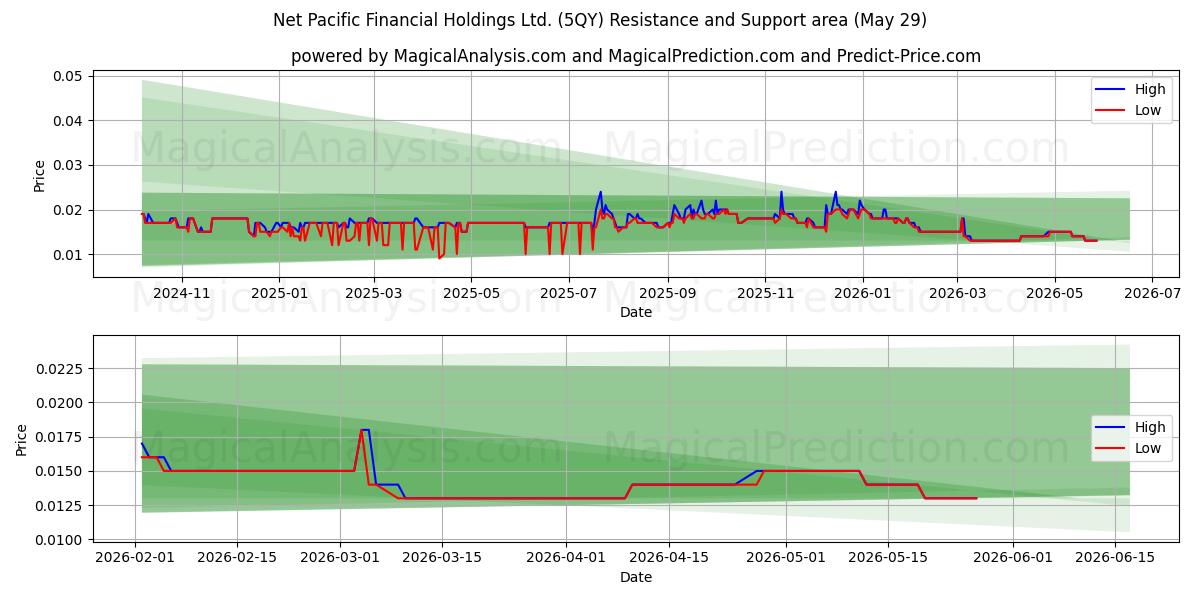Viewport: 1200px width, 600px height.
Task: Click the 2026-05-01 tick label
Action: pyautogui.click(x=785, y=558)
